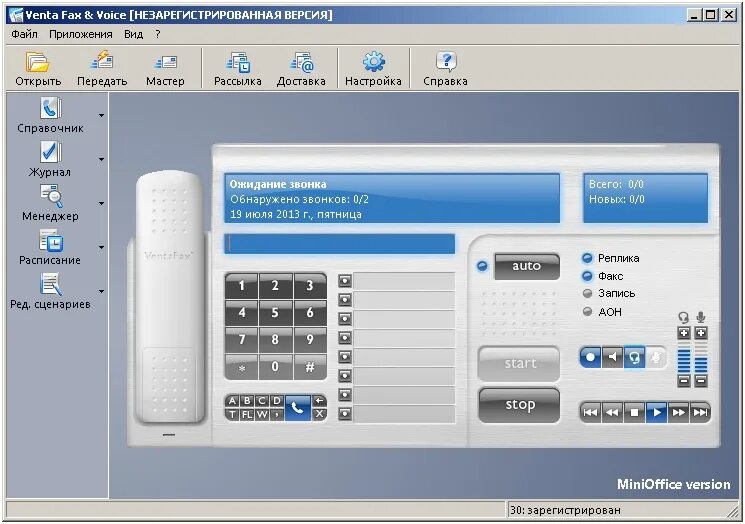Open the Менеджер sidebar icon
The width and height of the screenshot is (745, 524).
[50, 203]
